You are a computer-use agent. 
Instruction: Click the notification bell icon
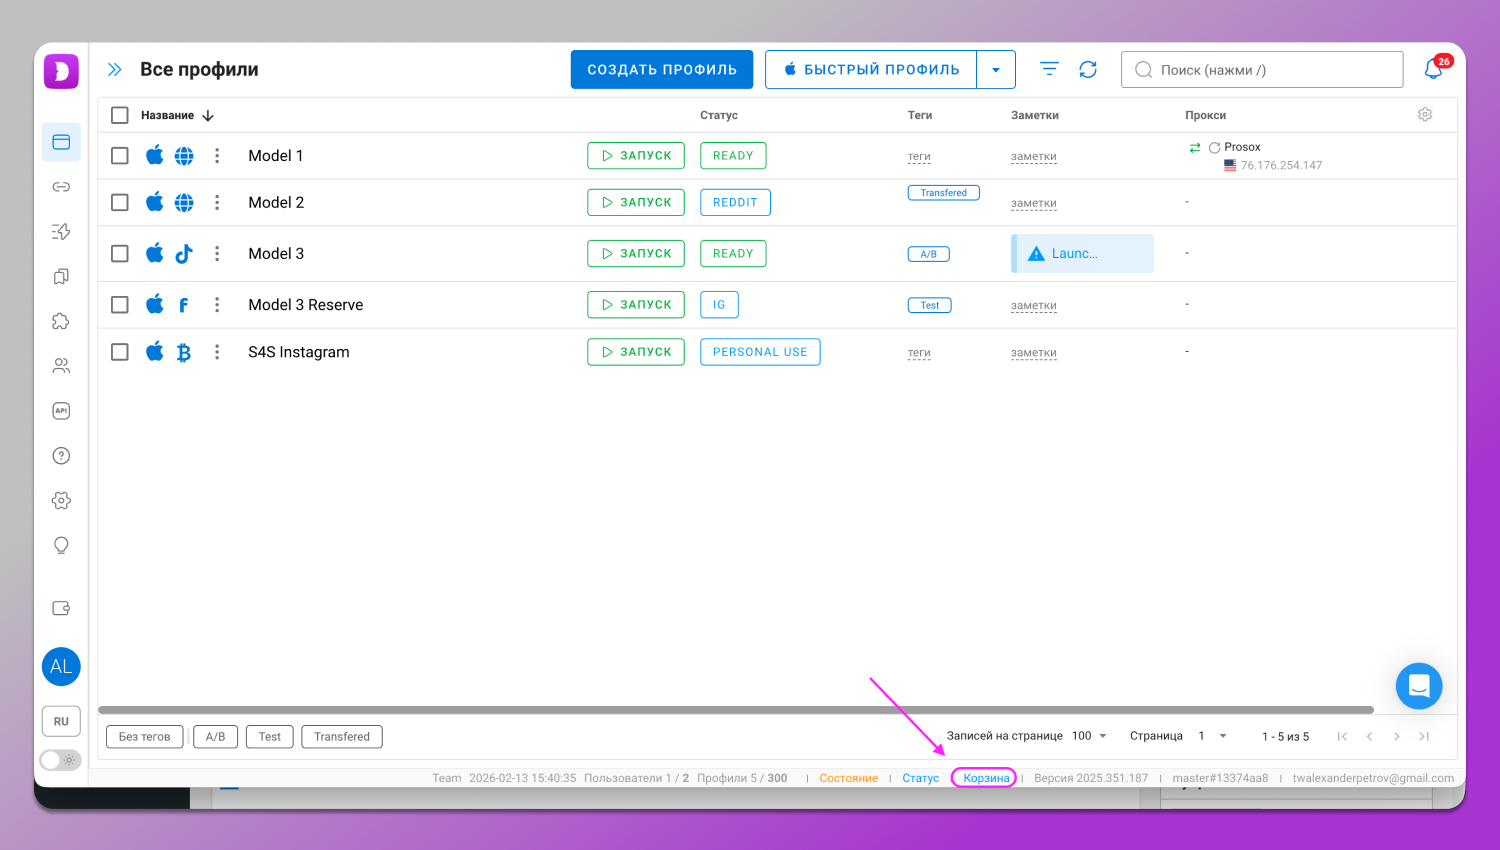[1433, 69]
